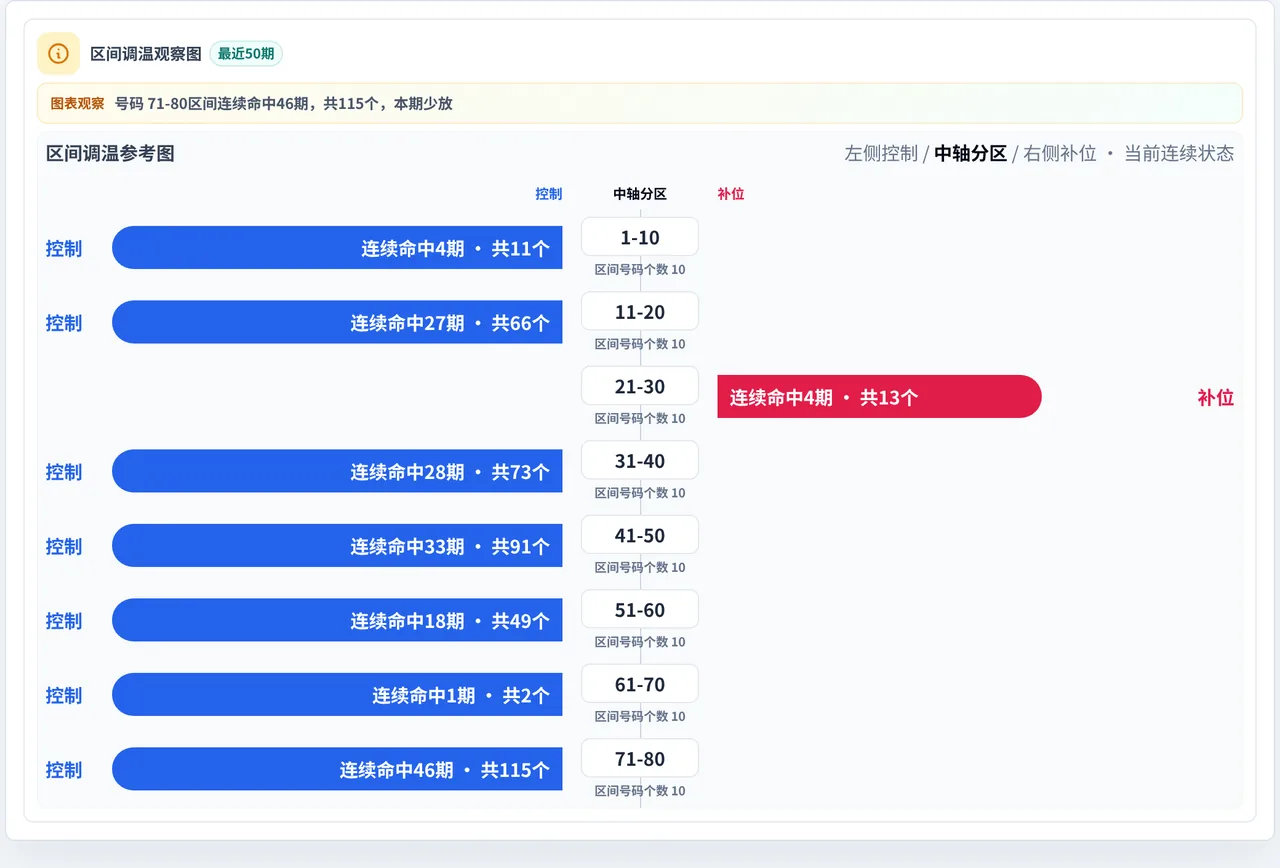The width and height of the screenshot is (1280, 868).
Task: Click the 控制 label beside 1-10 row
Action: tap(64, 248)
